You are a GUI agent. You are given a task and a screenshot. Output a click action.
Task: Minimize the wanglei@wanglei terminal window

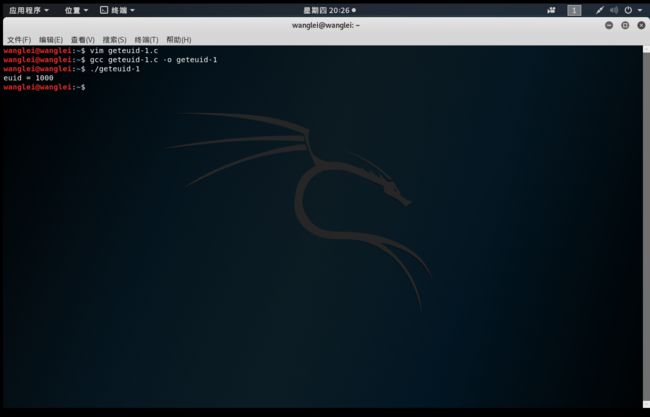tap(609, 26)
